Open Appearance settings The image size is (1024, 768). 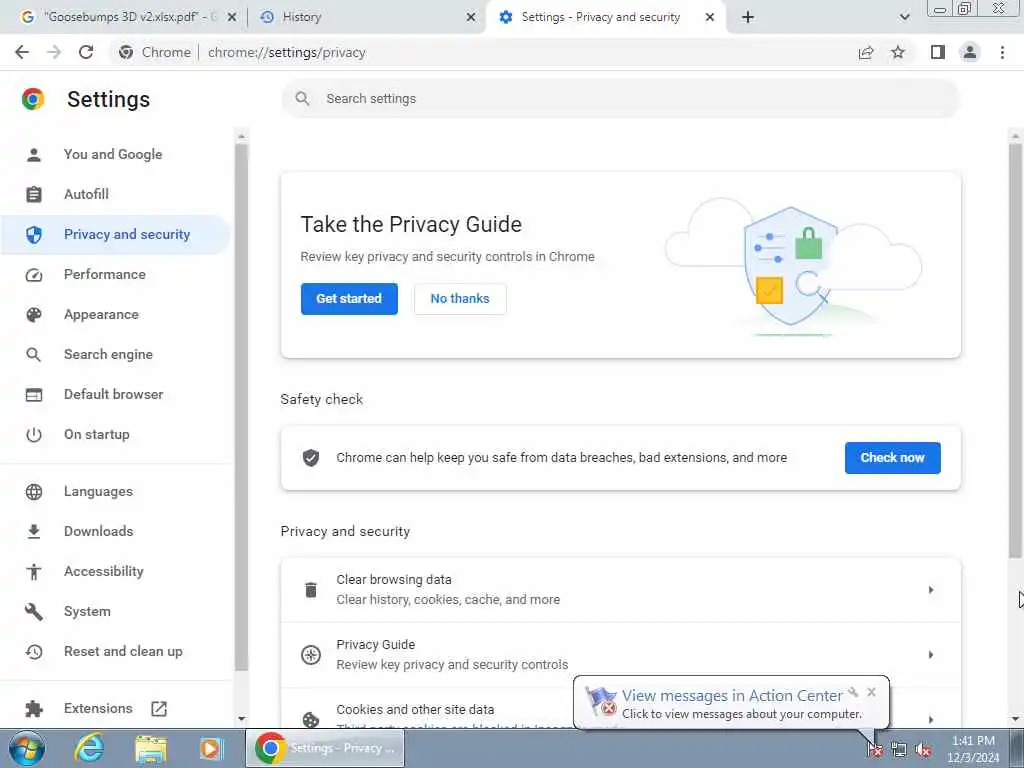click(x=101, y=314)
